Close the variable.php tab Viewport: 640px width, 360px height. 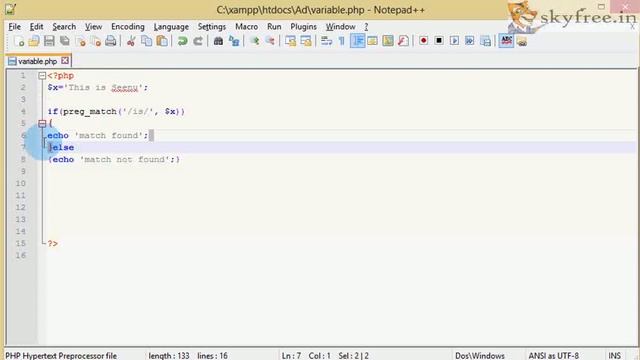click(x=65, y=61)
